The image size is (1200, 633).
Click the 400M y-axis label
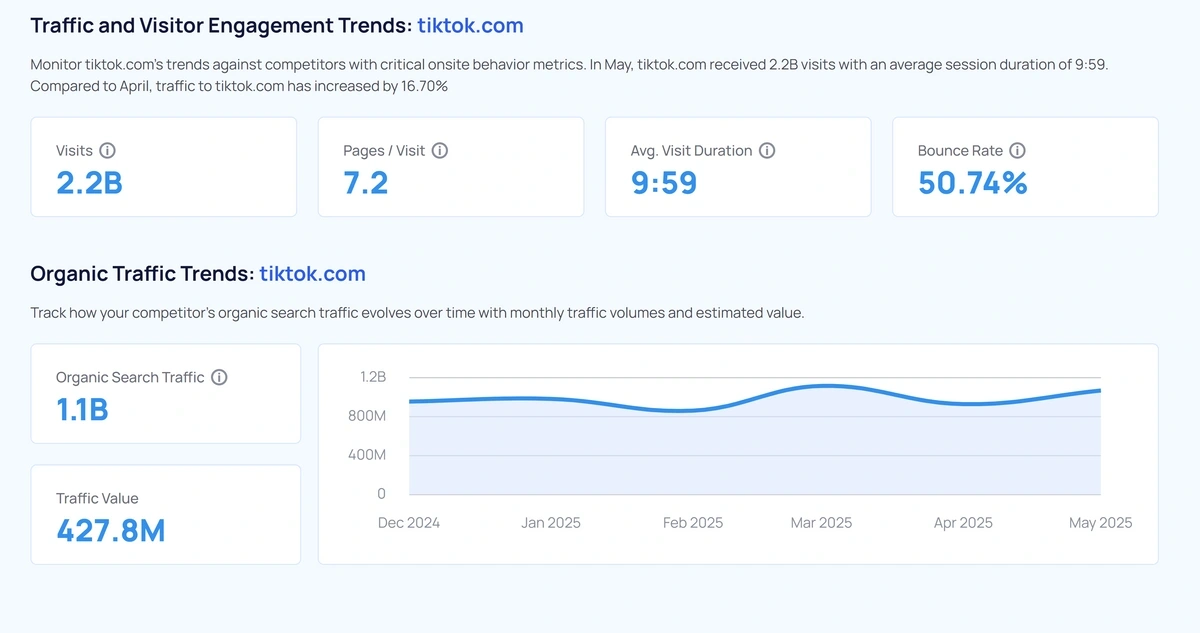(x=367, y=455)
